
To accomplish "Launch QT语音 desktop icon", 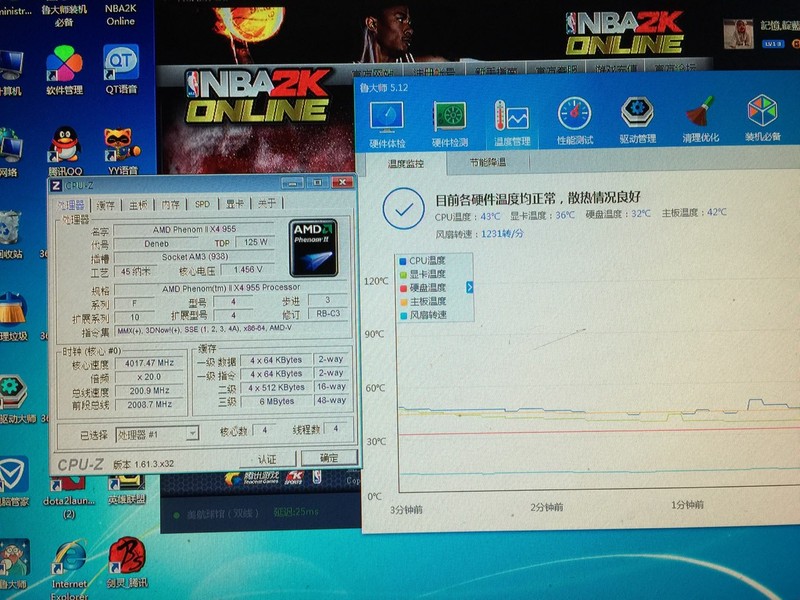I will click(x=121, y=69).
